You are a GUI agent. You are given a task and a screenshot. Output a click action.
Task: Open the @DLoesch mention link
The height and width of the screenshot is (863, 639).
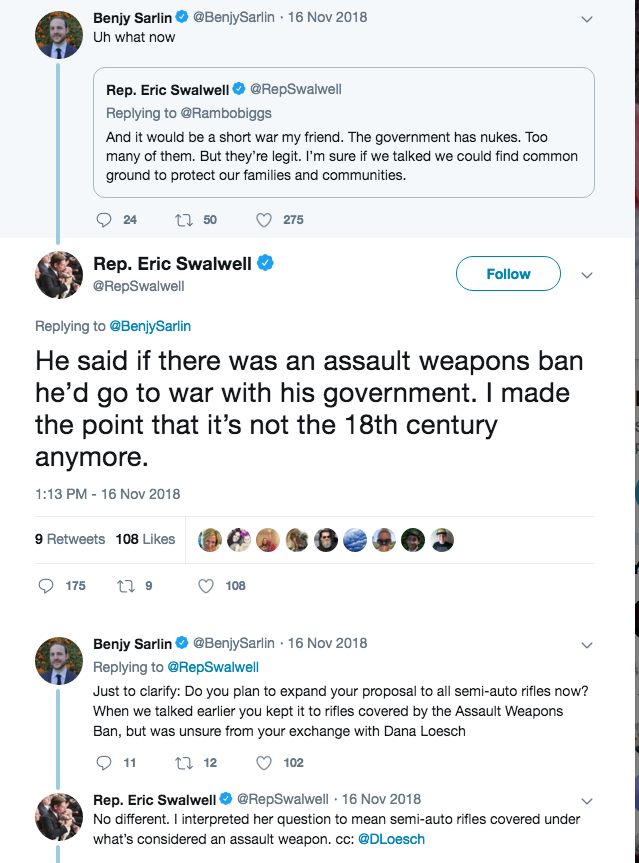click(x=391, y=839)
